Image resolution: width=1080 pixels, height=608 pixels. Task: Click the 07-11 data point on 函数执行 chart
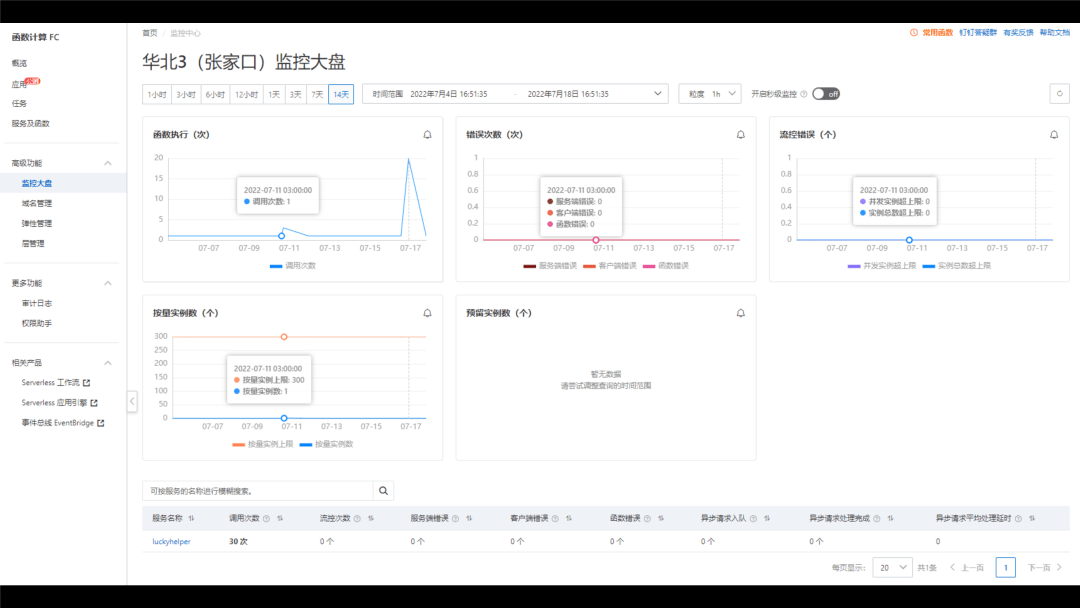[x=282, y=235]
